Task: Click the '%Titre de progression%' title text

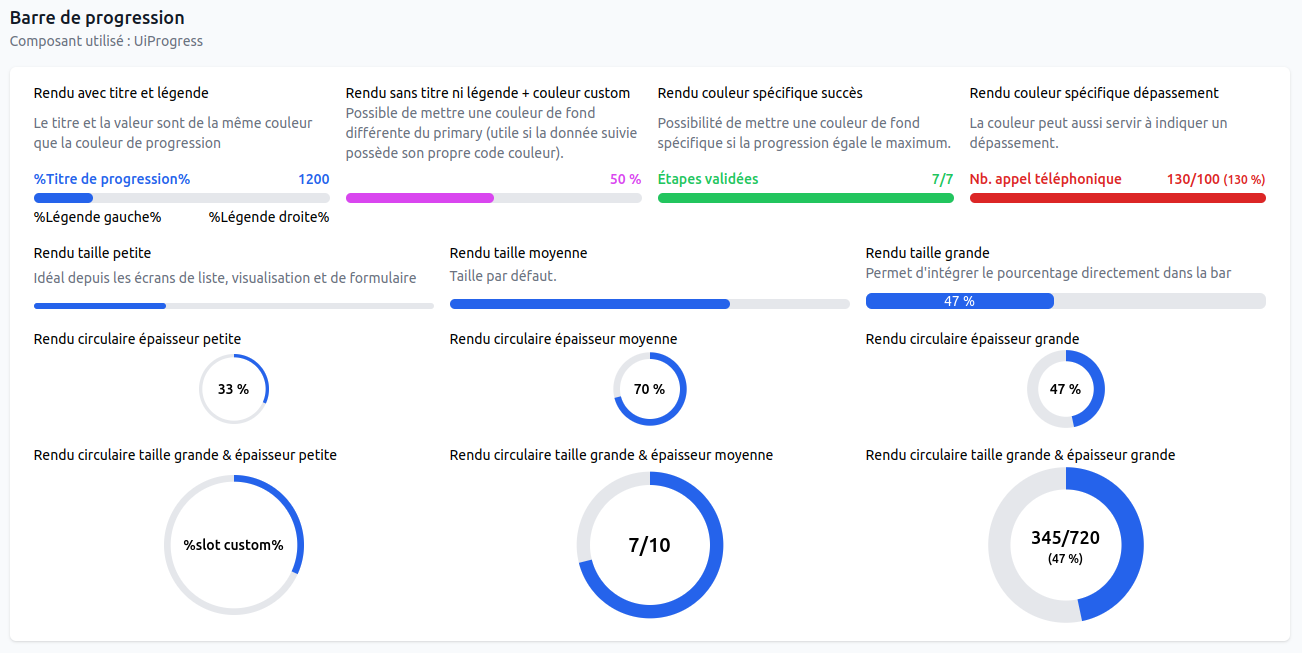Action: [112, 179]
